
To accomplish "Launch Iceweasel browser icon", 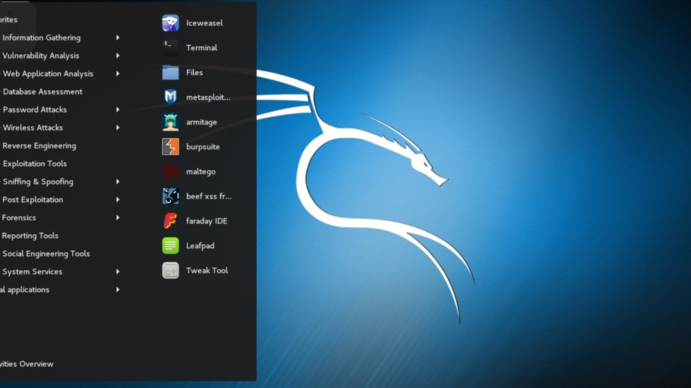I will coord(170,23).
